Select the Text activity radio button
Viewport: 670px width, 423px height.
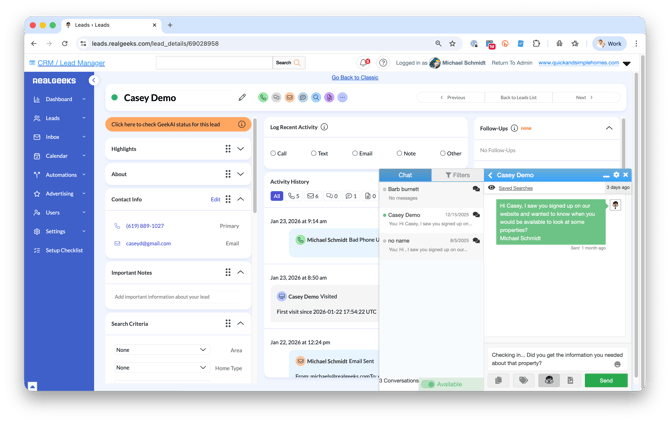(x=314, y=153)
